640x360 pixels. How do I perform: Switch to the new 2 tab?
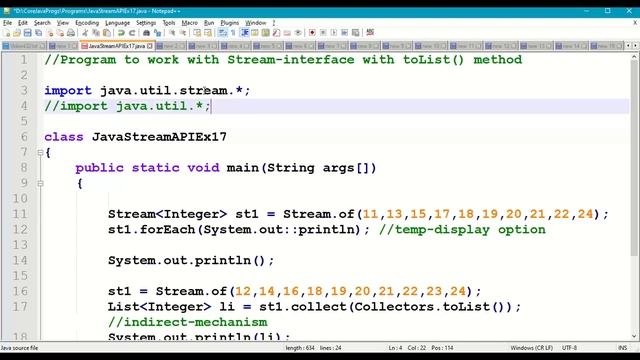pyautogui.click(x=170, y=46)
